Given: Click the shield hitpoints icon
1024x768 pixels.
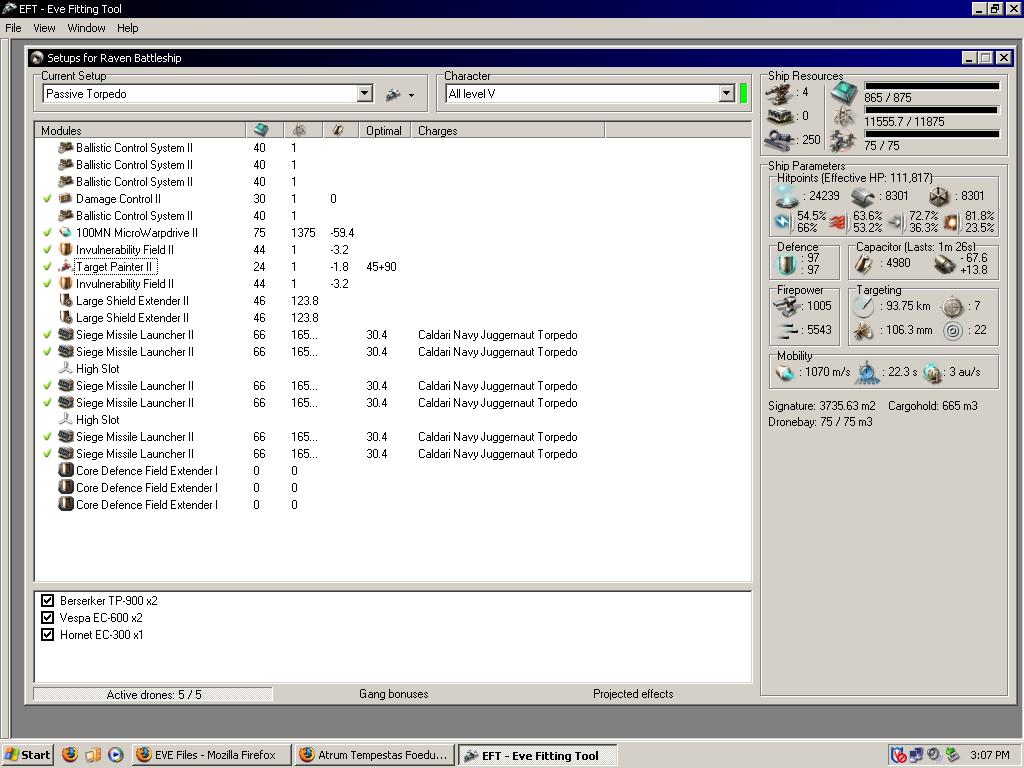Looking at the screenshot, I should (786, 196).
